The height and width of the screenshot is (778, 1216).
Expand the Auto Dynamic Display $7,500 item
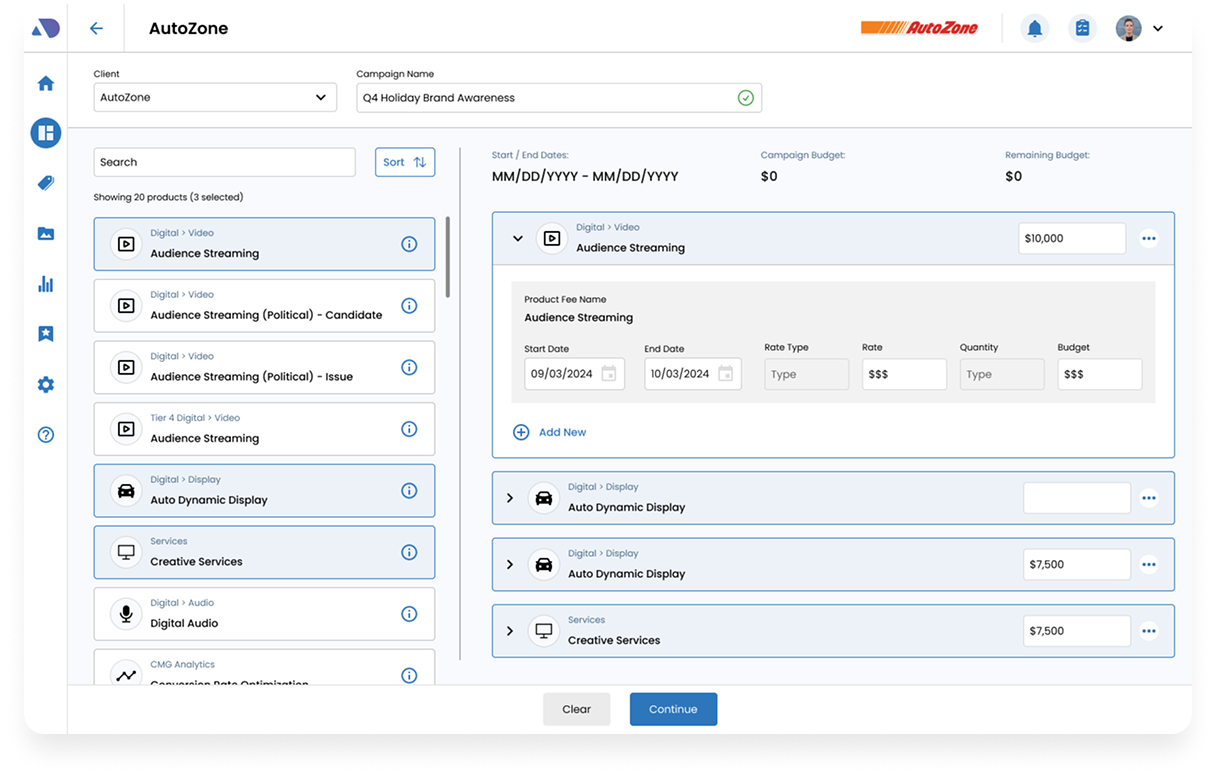pos(510,564)
